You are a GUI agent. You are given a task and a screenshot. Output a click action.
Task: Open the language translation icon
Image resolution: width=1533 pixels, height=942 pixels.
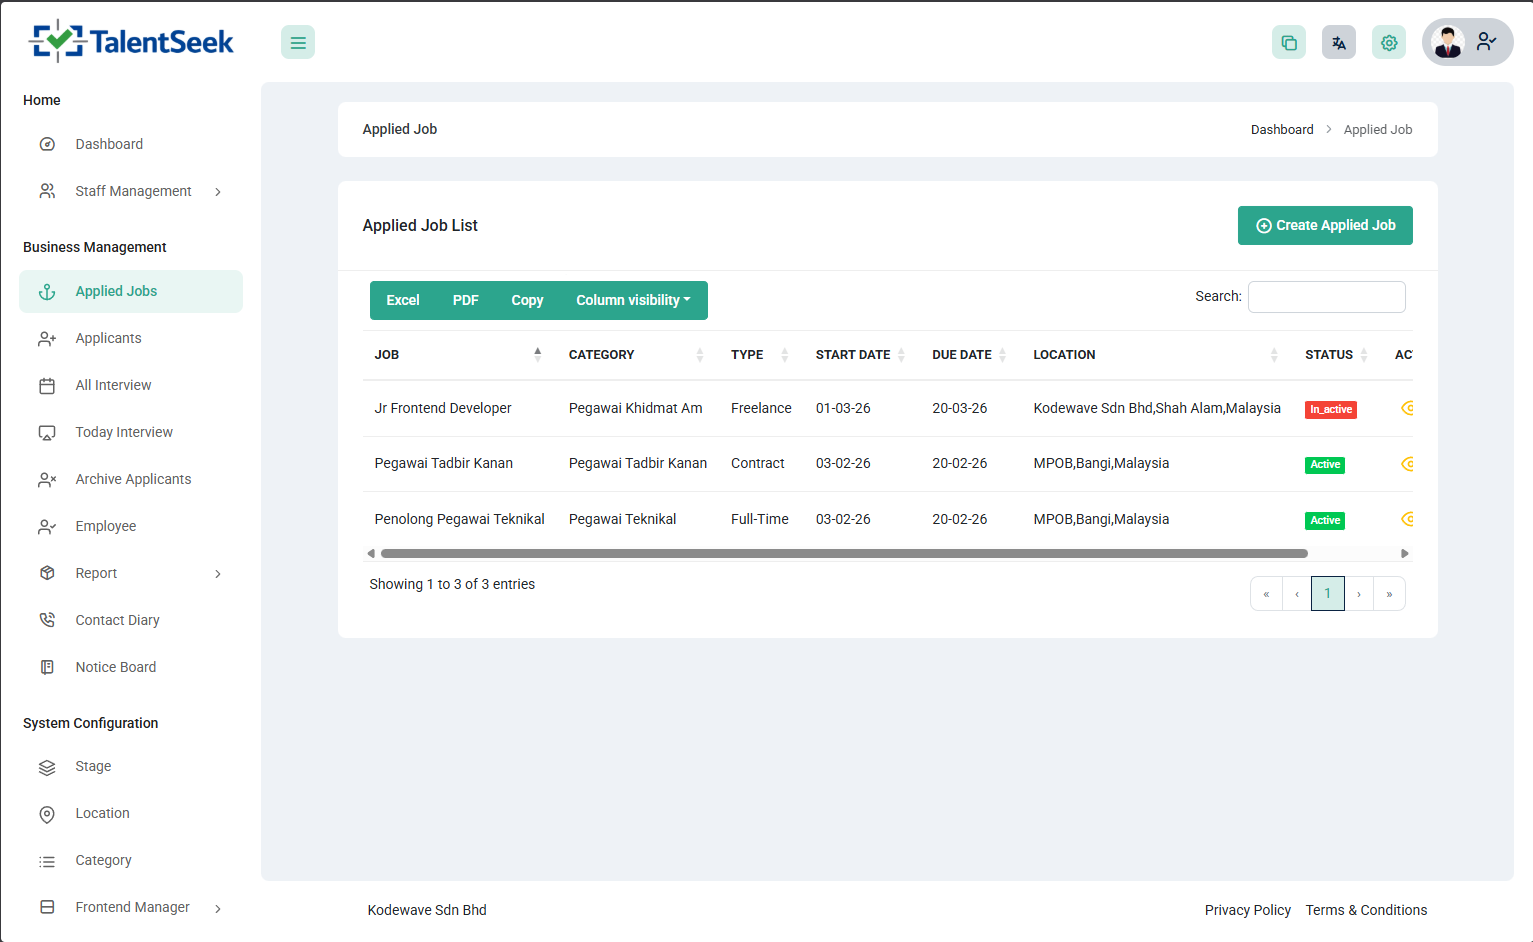click(x=1339, y=42)
